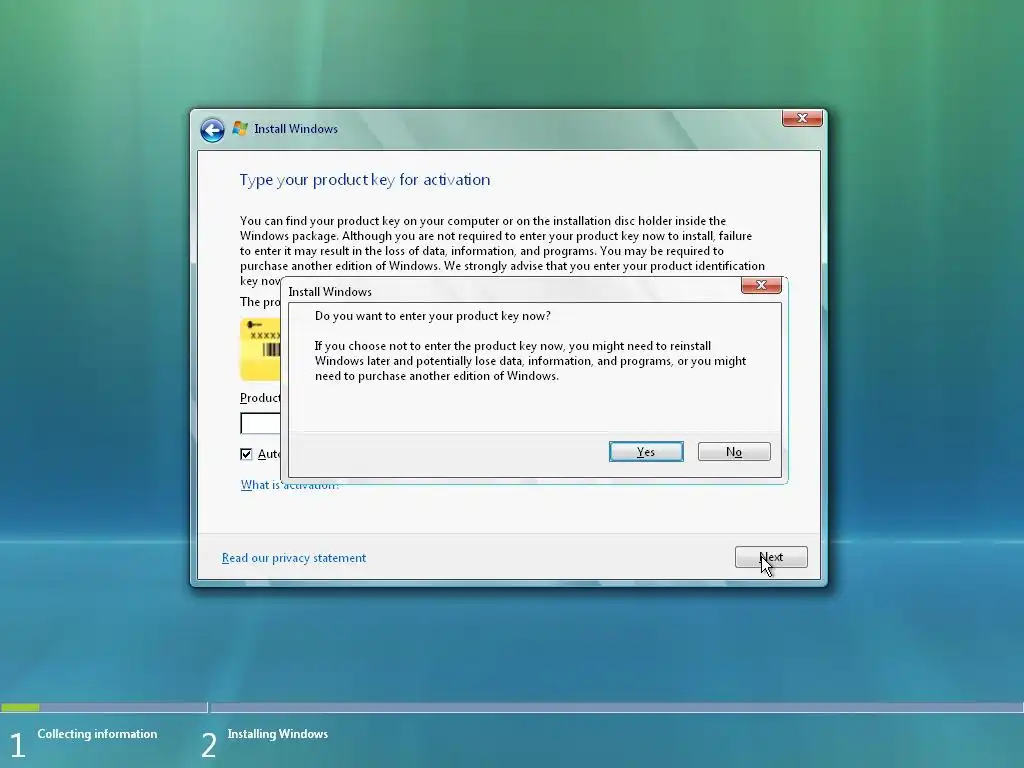Click the Next button

[x=771, y=557]
